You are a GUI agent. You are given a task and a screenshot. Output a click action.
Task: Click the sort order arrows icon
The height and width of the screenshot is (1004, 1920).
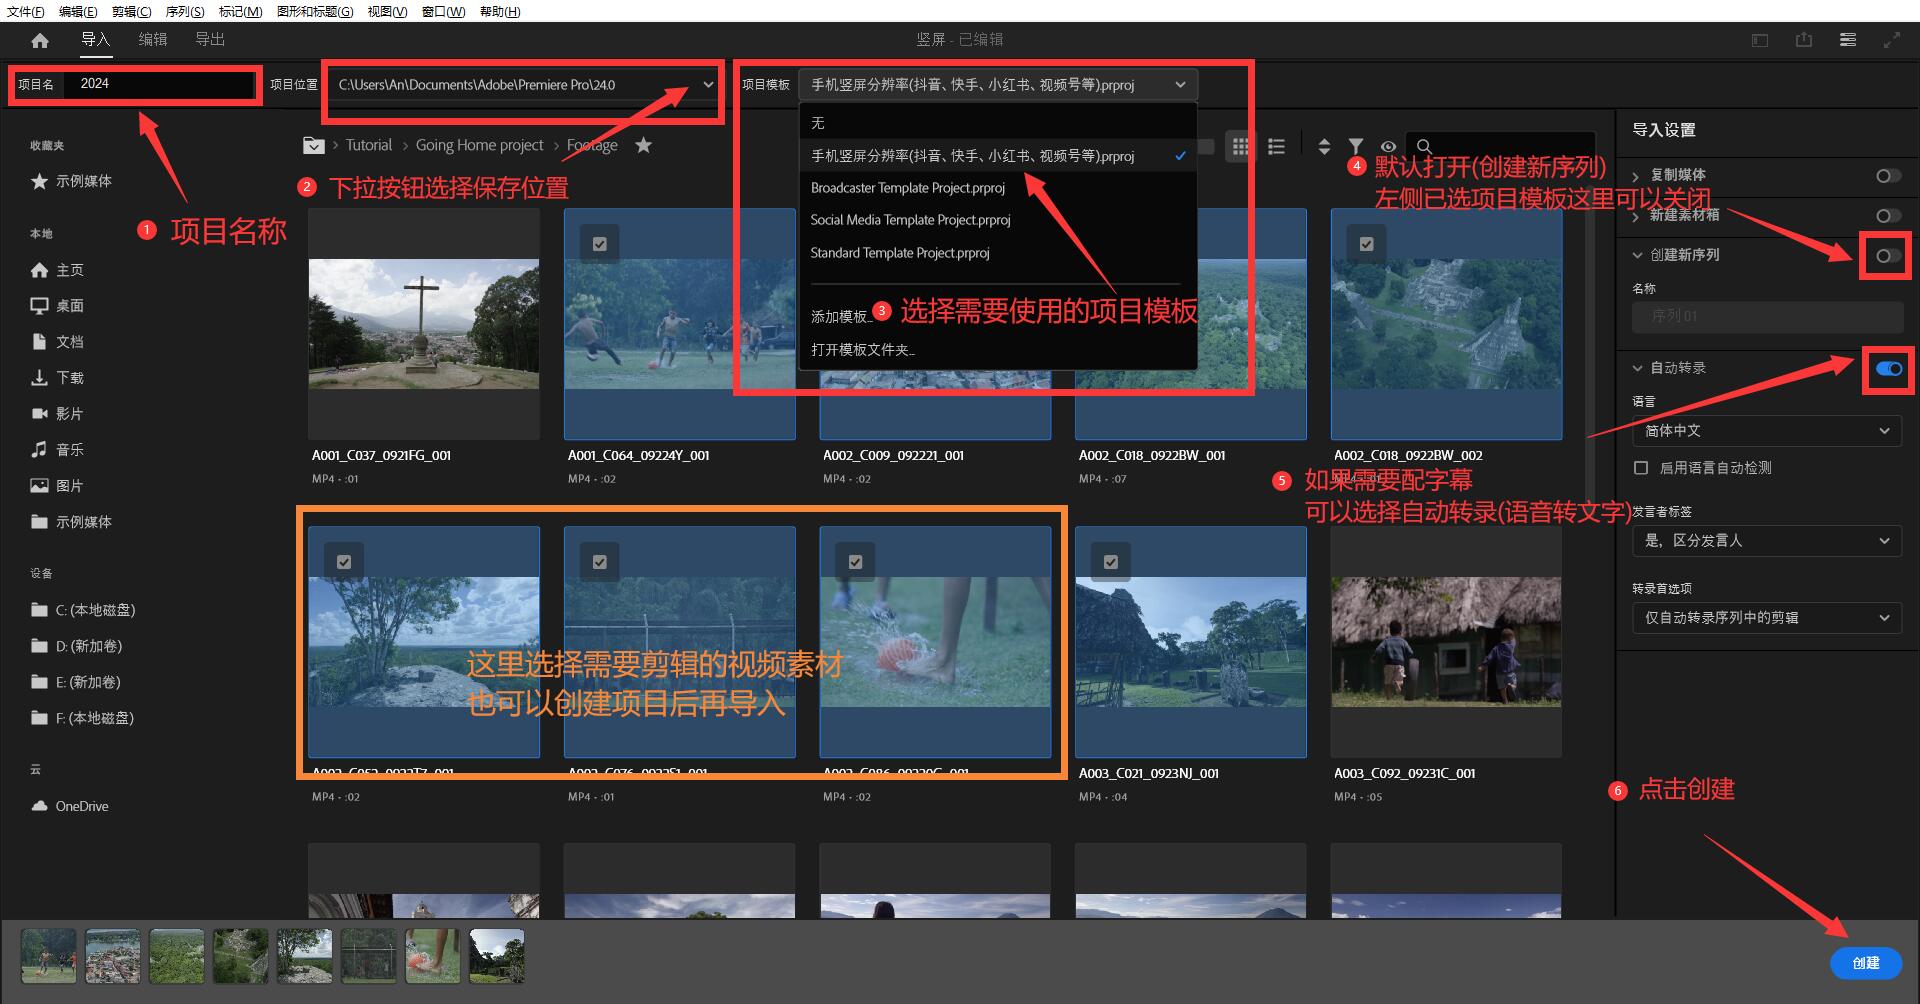[x=1324, y=146]
